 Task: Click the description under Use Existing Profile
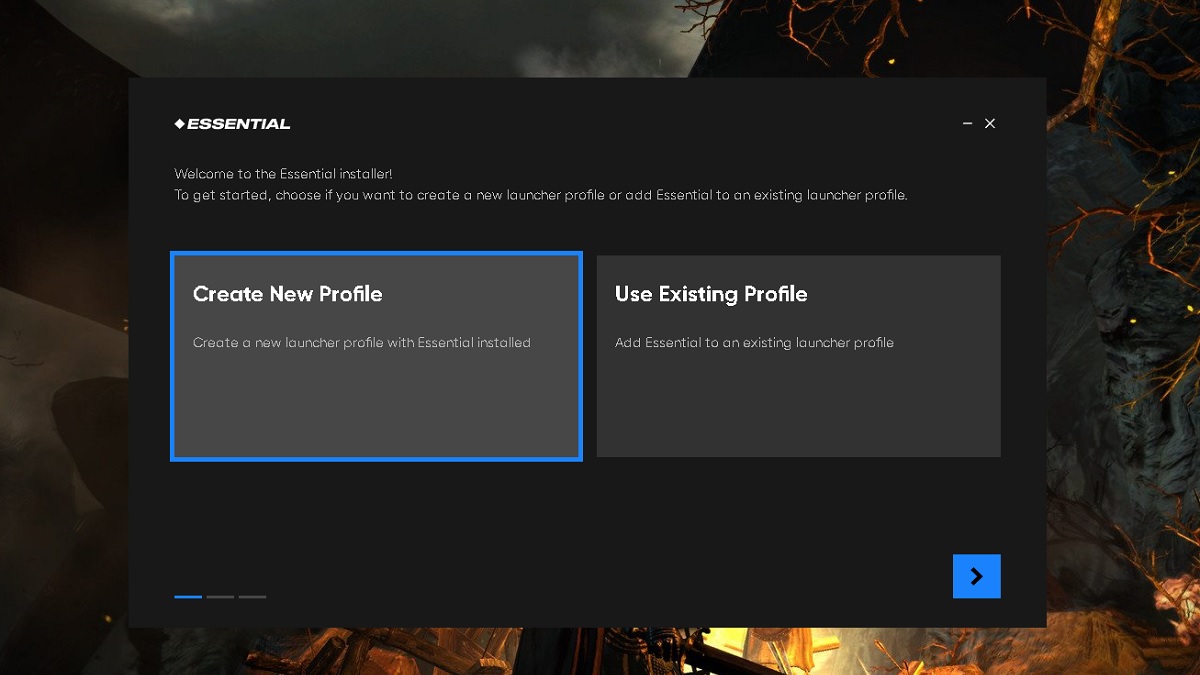(755, 342)
